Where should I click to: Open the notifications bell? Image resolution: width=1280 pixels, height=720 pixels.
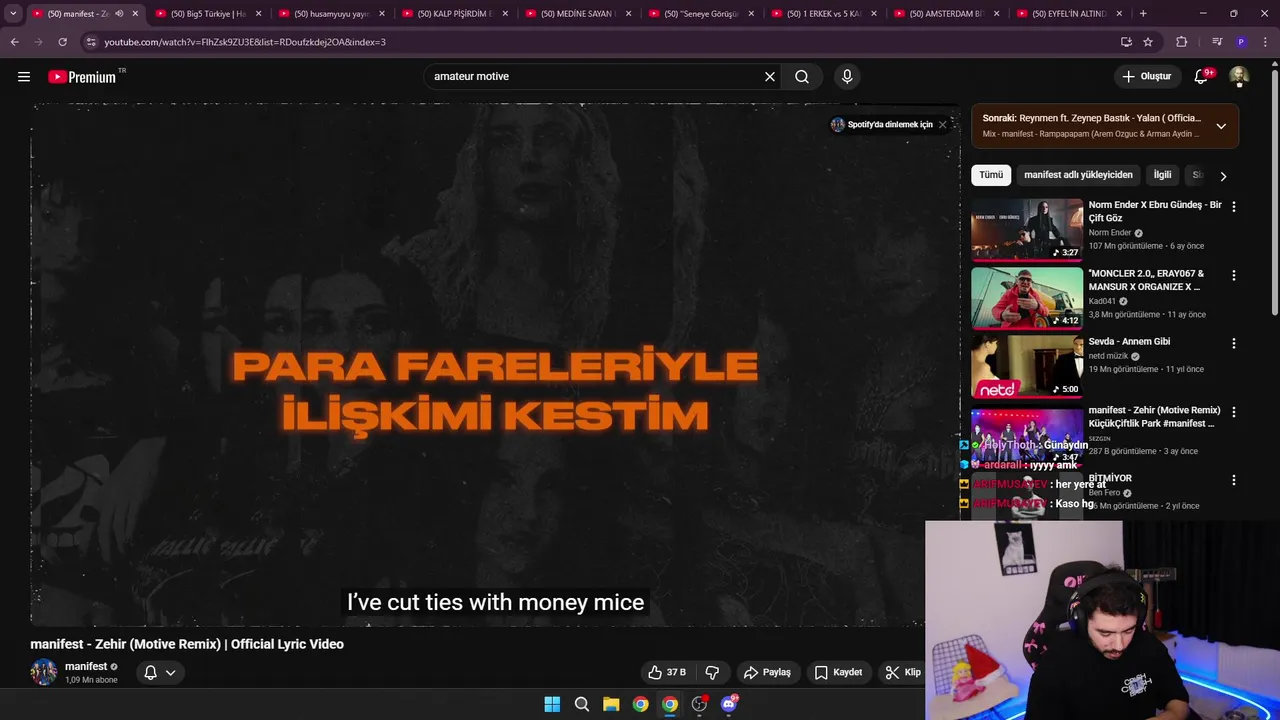[x=1201, y=76]
